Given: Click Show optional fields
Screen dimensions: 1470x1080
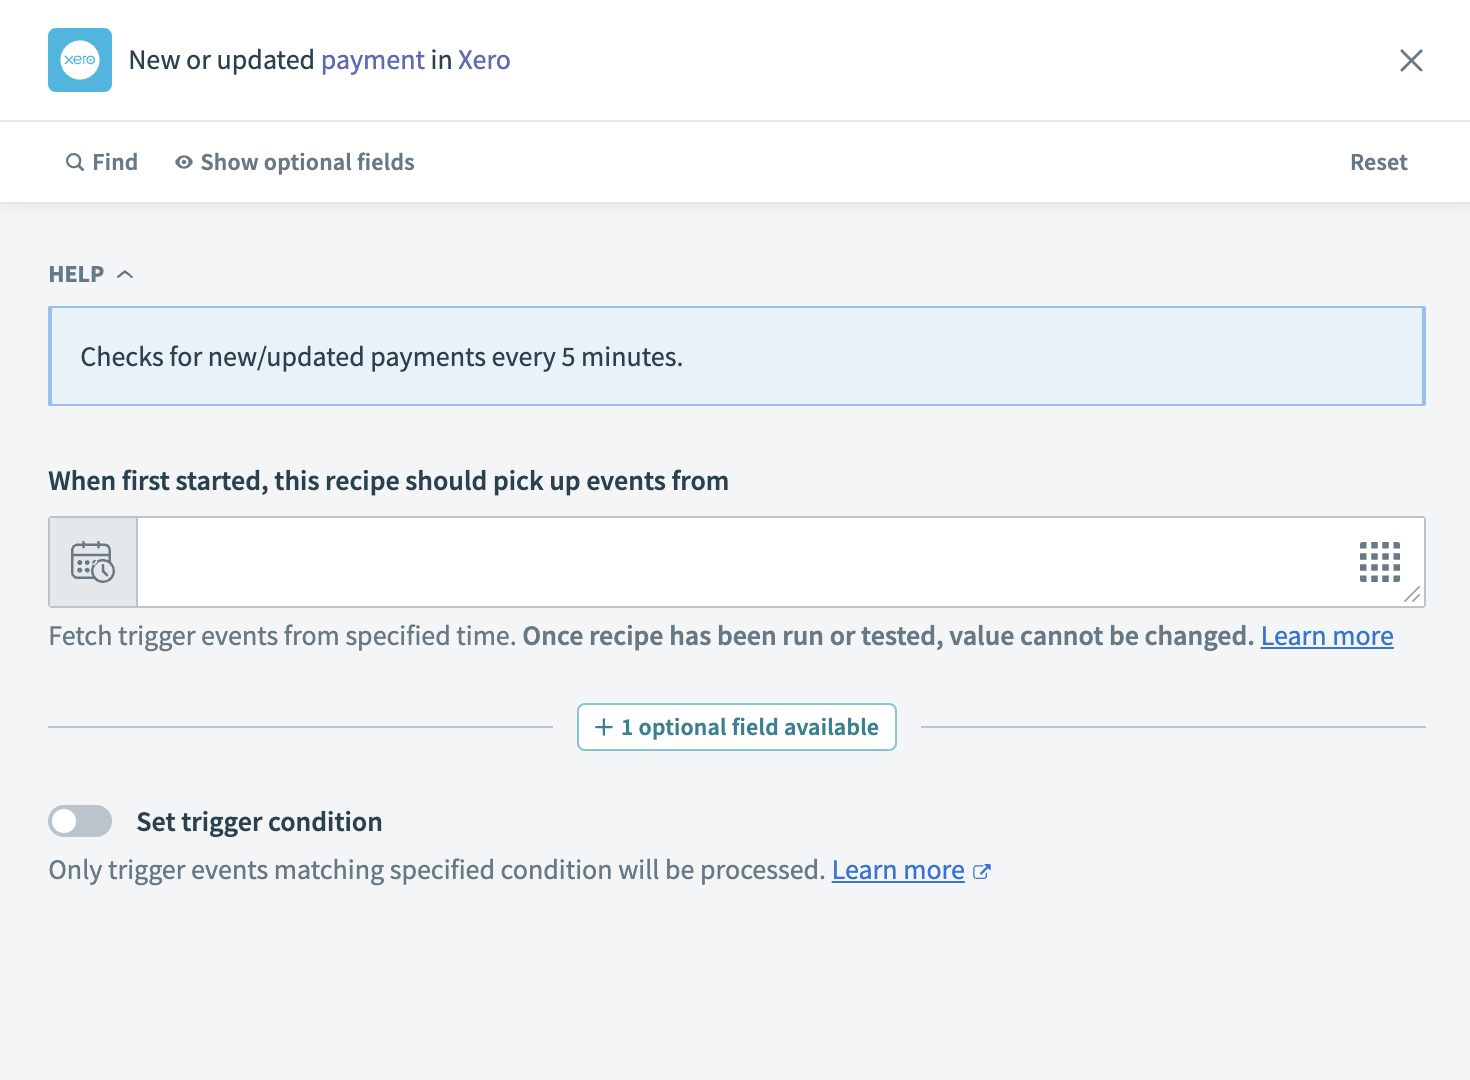Looking at the screenshot, I should (x=307, y=161).
